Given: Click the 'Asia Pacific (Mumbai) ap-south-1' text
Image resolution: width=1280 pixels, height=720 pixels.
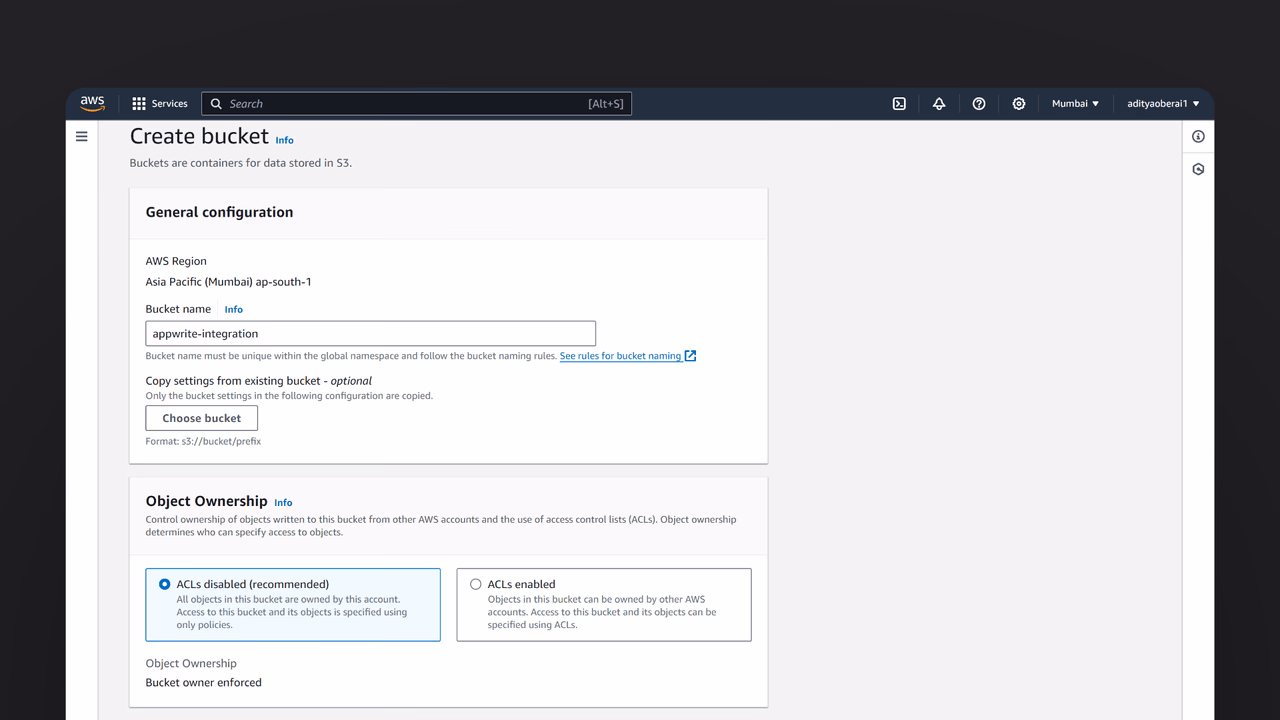Looking at the screenshot, I should tap(228, 282).
